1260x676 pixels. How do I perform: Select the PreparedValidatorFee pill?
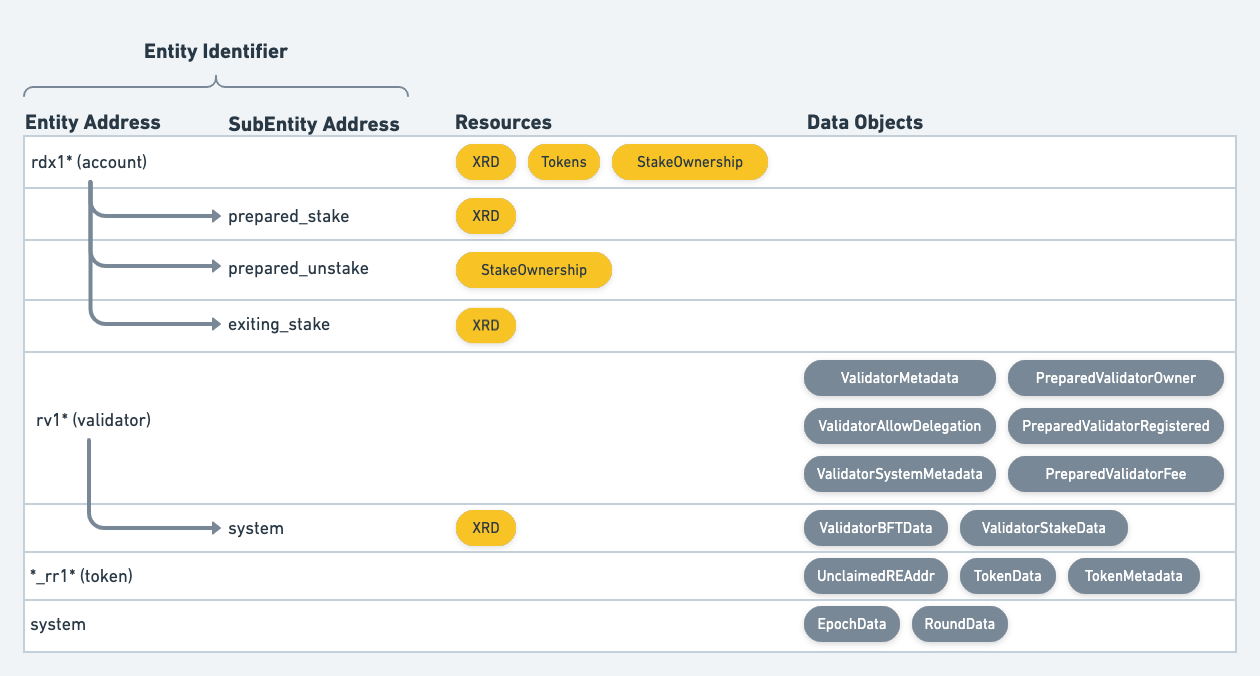click(x=1115, y=474)
